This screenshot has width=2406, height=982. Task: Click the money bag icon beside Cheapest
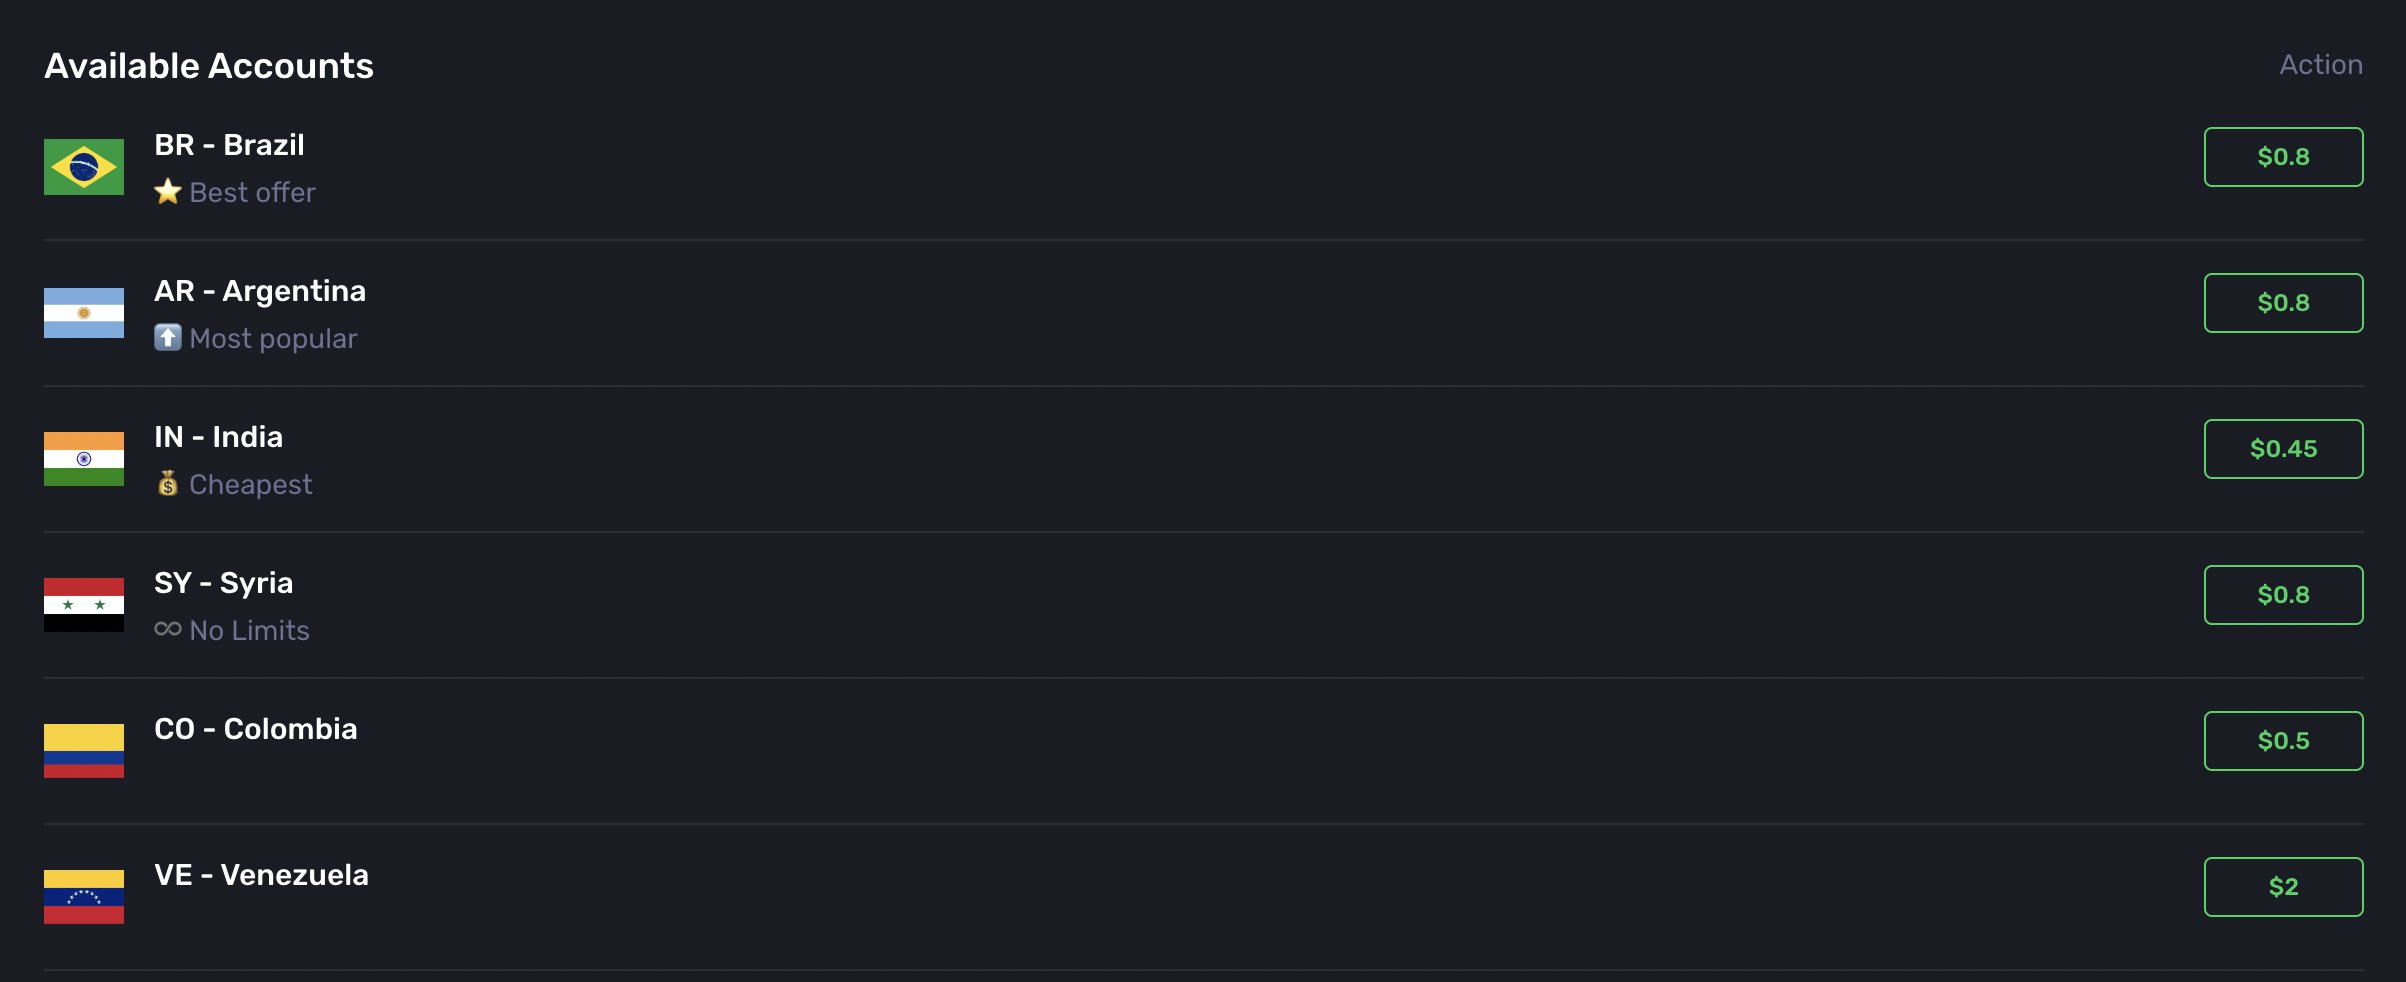click(168, 484)
